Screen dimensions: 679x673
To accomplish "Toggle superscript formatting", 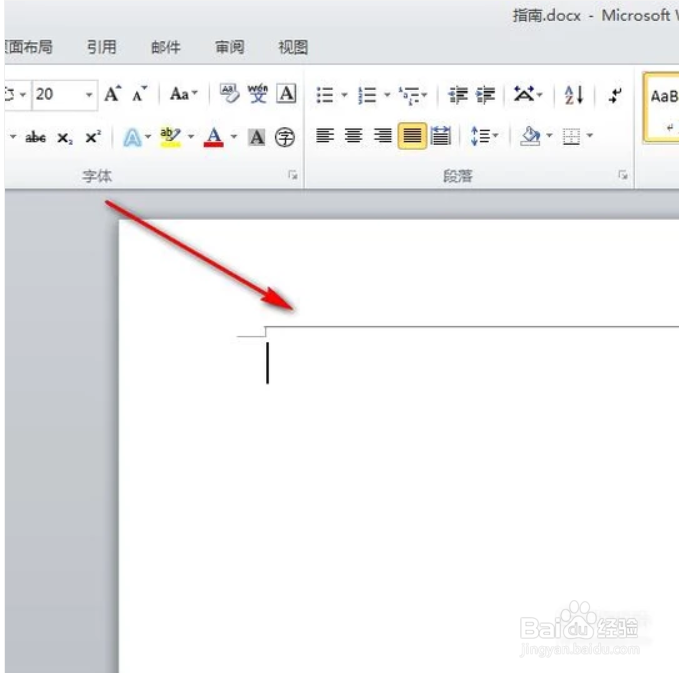I will pos(93,137).
